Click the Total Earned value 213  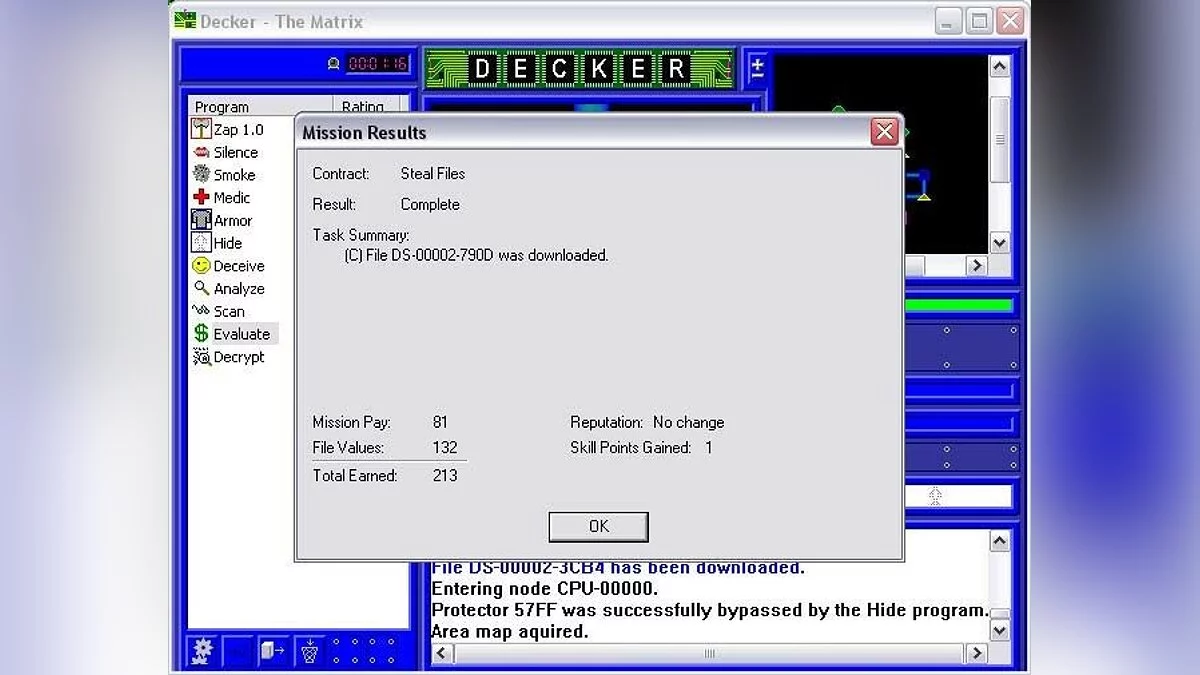click(x=445, y=475)
